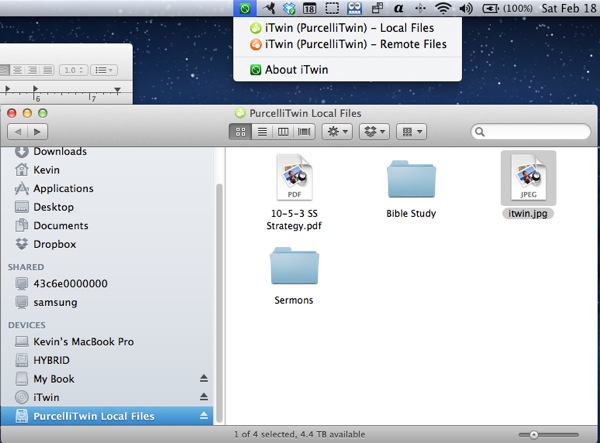This screenshot has width=600, height=443.
Task: Select the HYBRID drive
Action: [107, 360]
